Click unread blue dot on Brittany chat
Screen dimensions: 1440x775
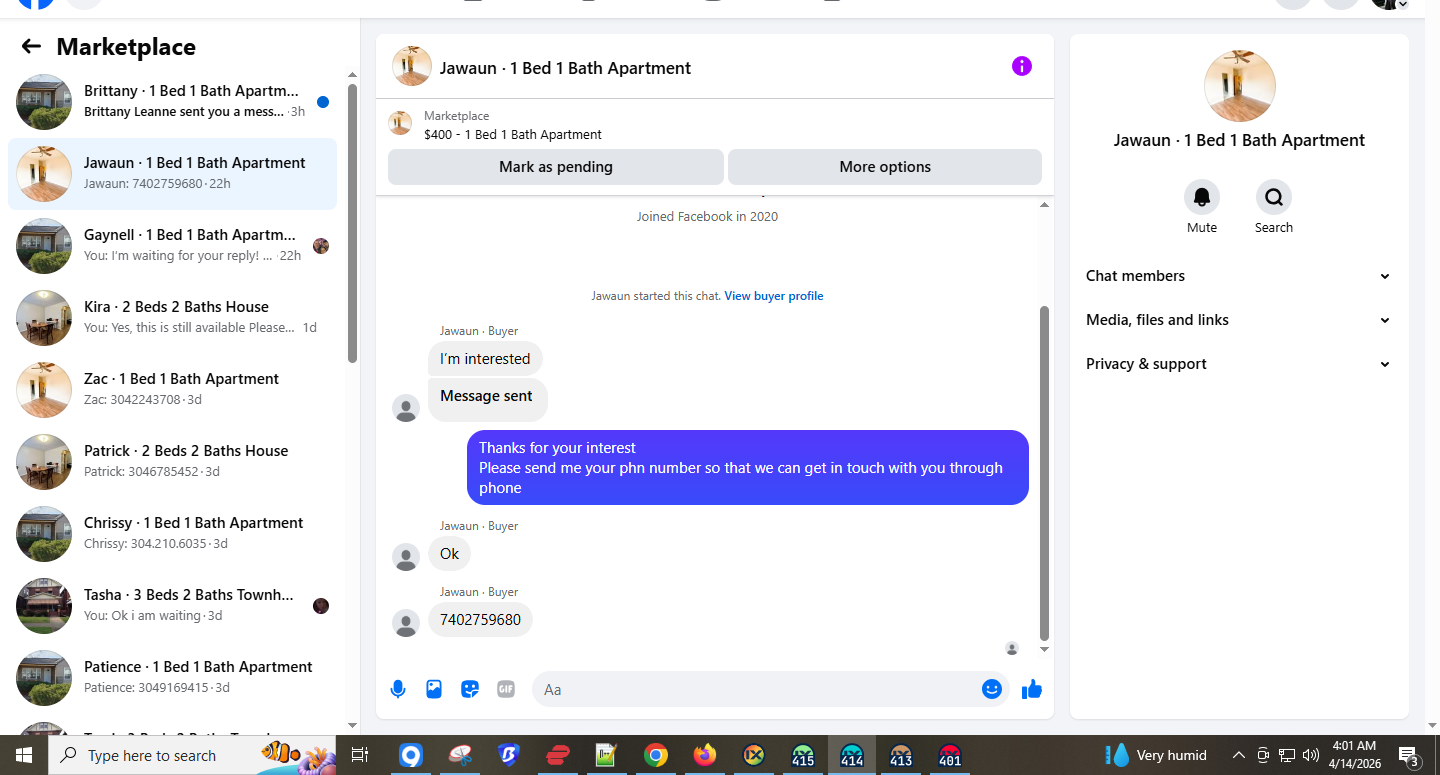point(323,102)
